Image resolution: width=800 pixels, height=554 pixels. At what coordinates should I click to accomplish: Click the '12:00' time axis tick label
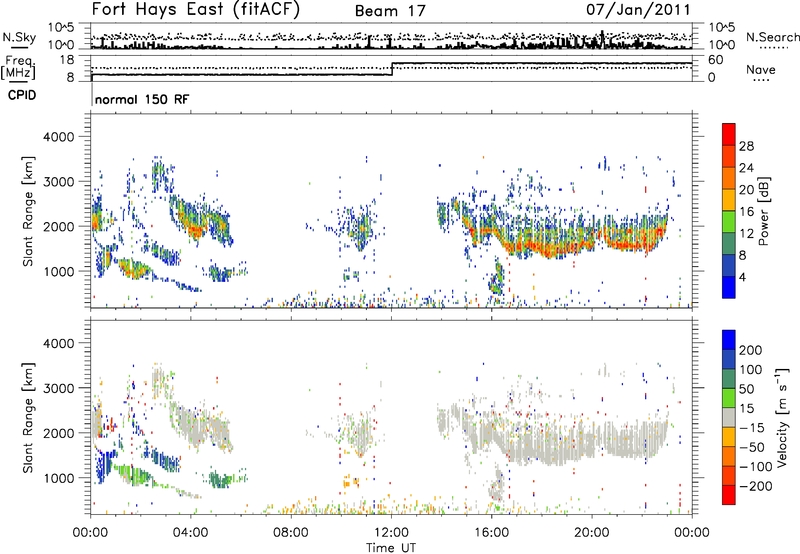point(391,533)
